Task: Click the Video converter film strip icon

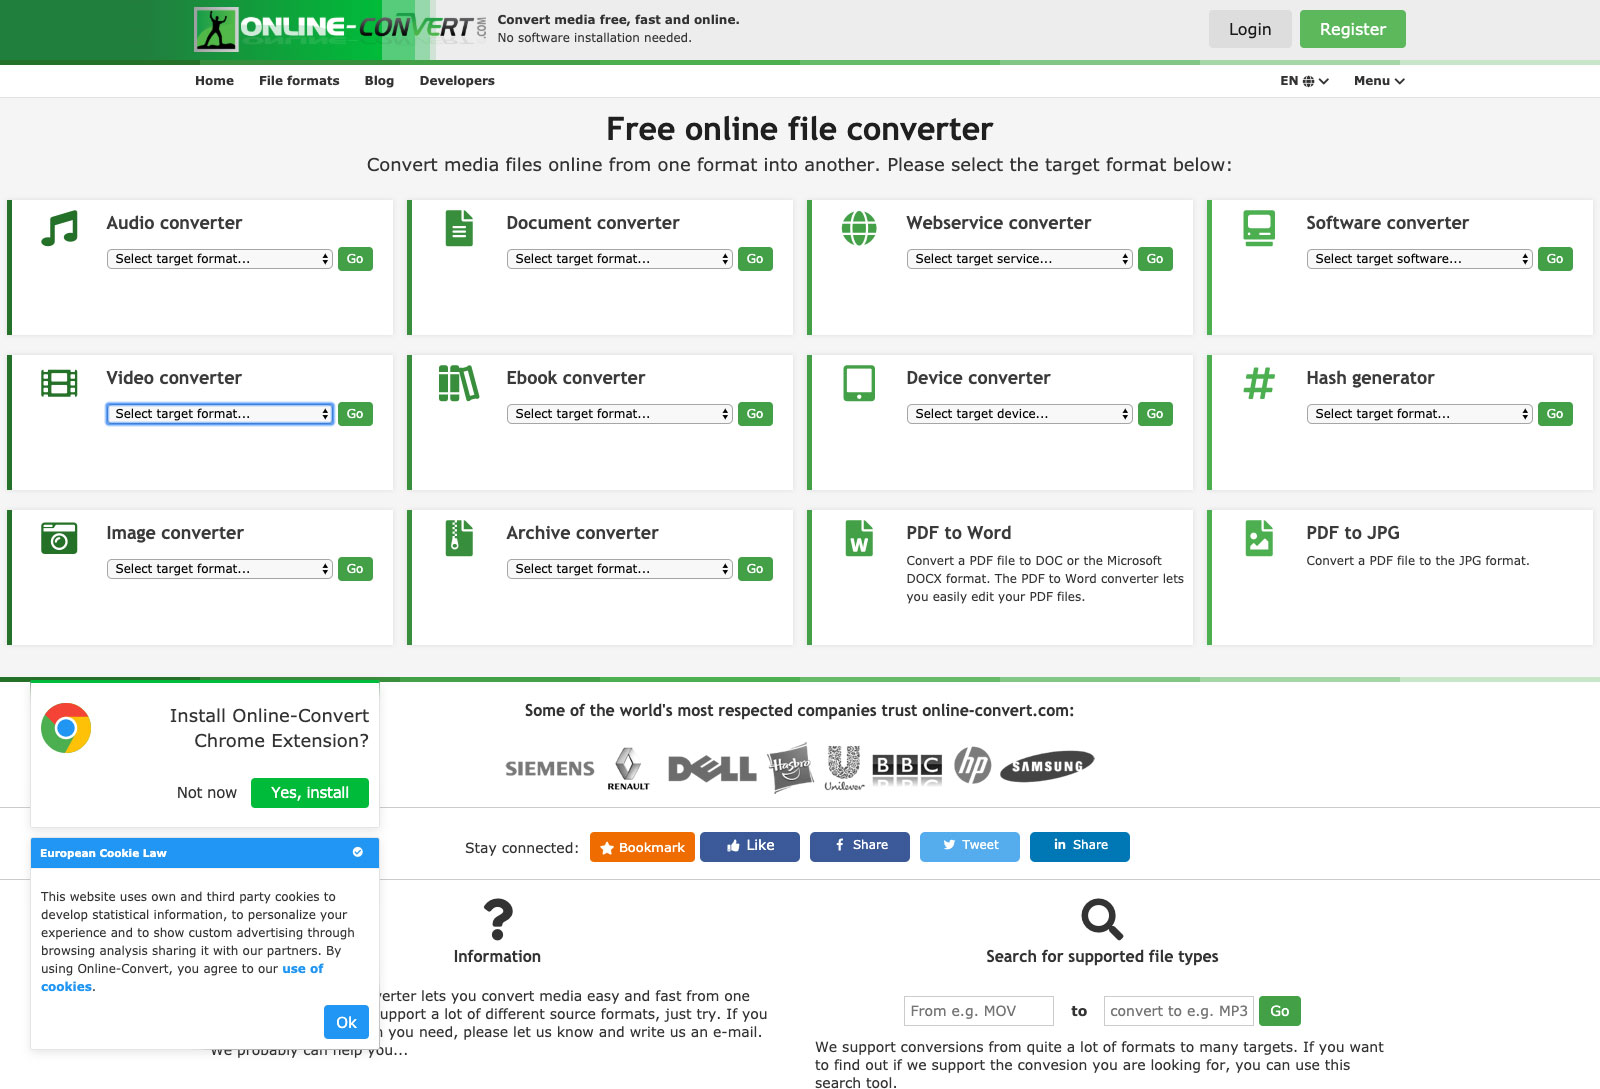Action: coord(59,383)
